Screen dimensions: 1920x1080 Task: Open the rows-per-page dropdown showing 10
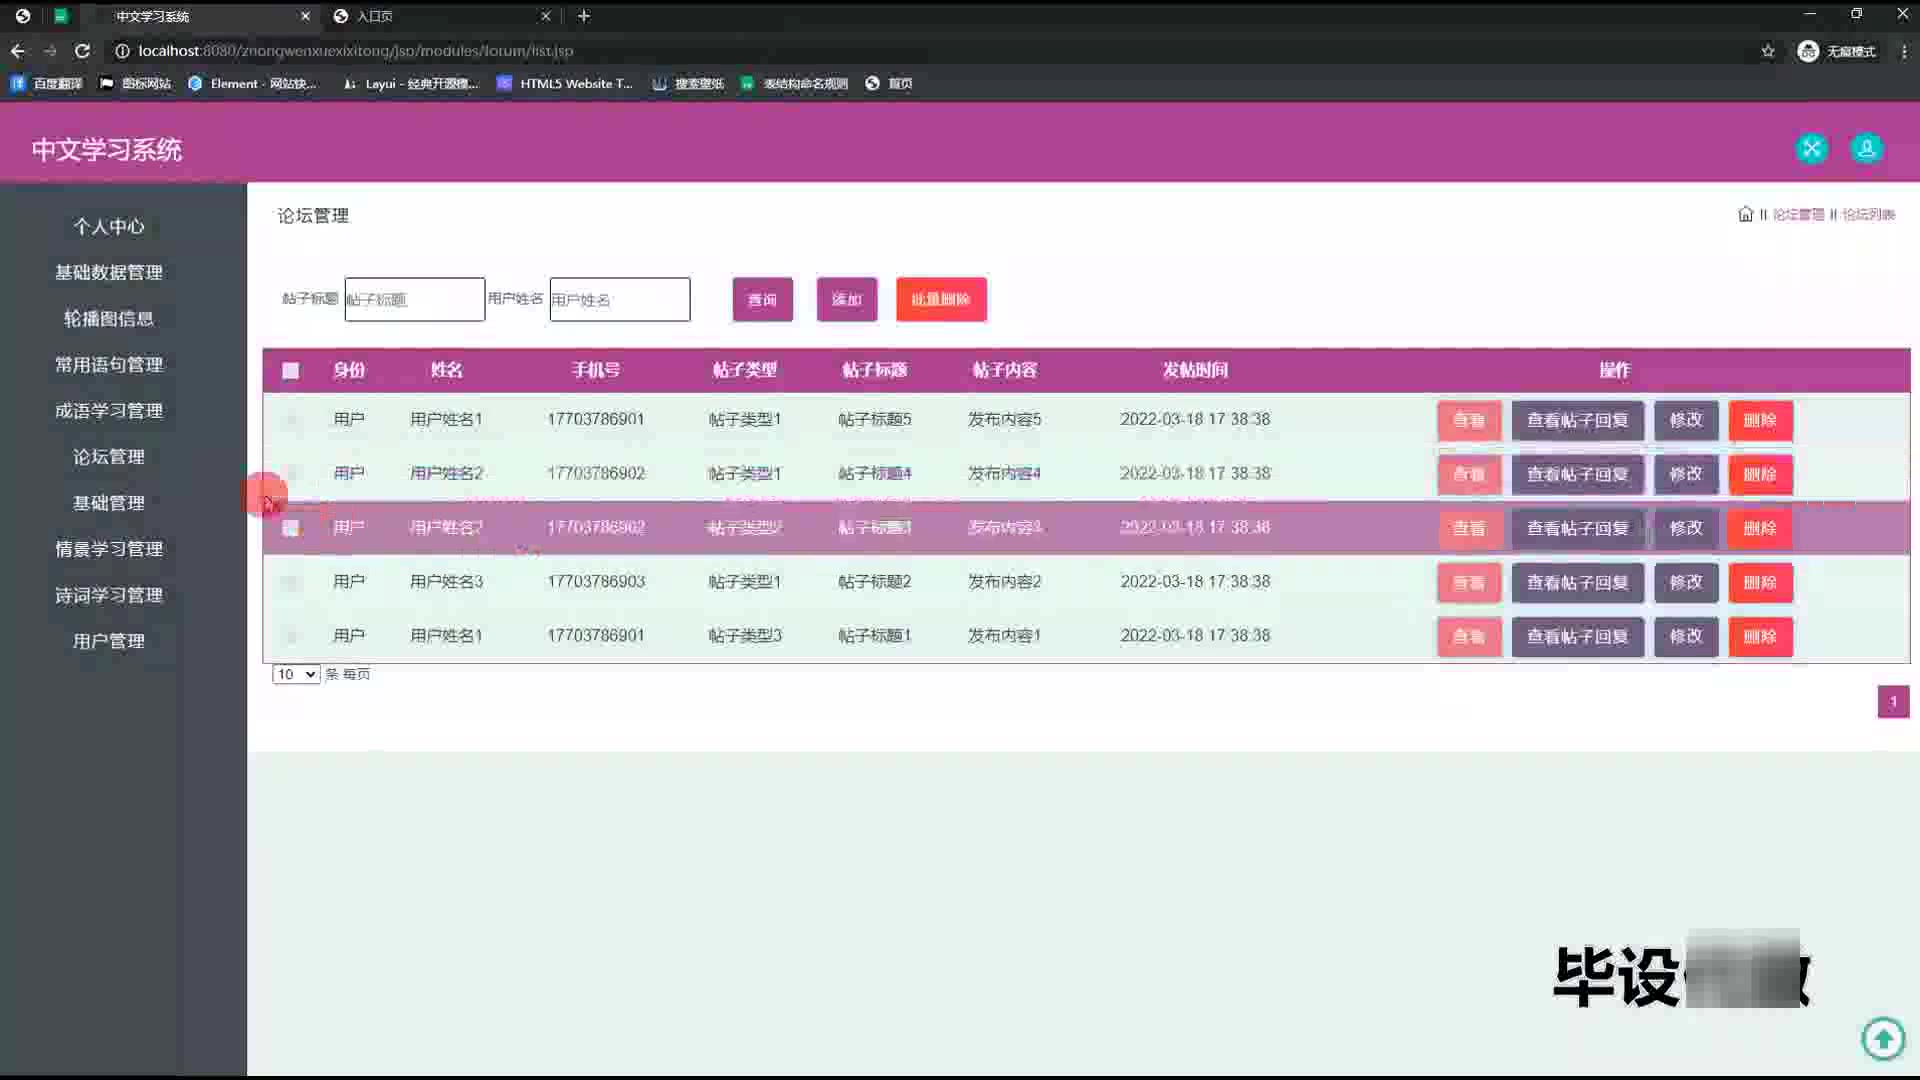(x=296, y=674)
